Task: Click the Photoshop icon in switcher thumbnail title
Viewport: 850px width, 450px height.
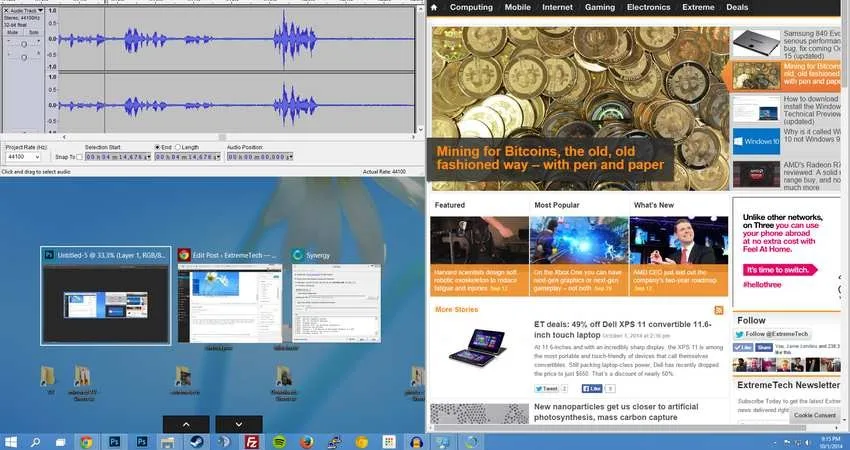Action: tap(49, 255)
